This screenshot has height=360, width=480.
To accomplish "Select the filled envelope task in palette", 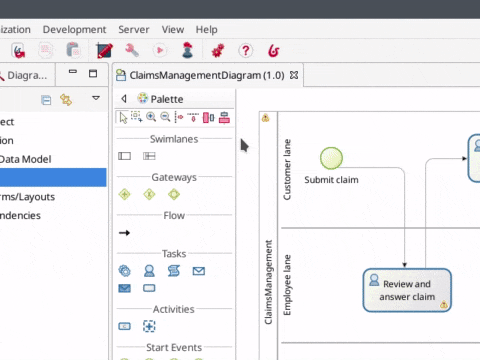I will pyautogui.click(x=124, y=288).
